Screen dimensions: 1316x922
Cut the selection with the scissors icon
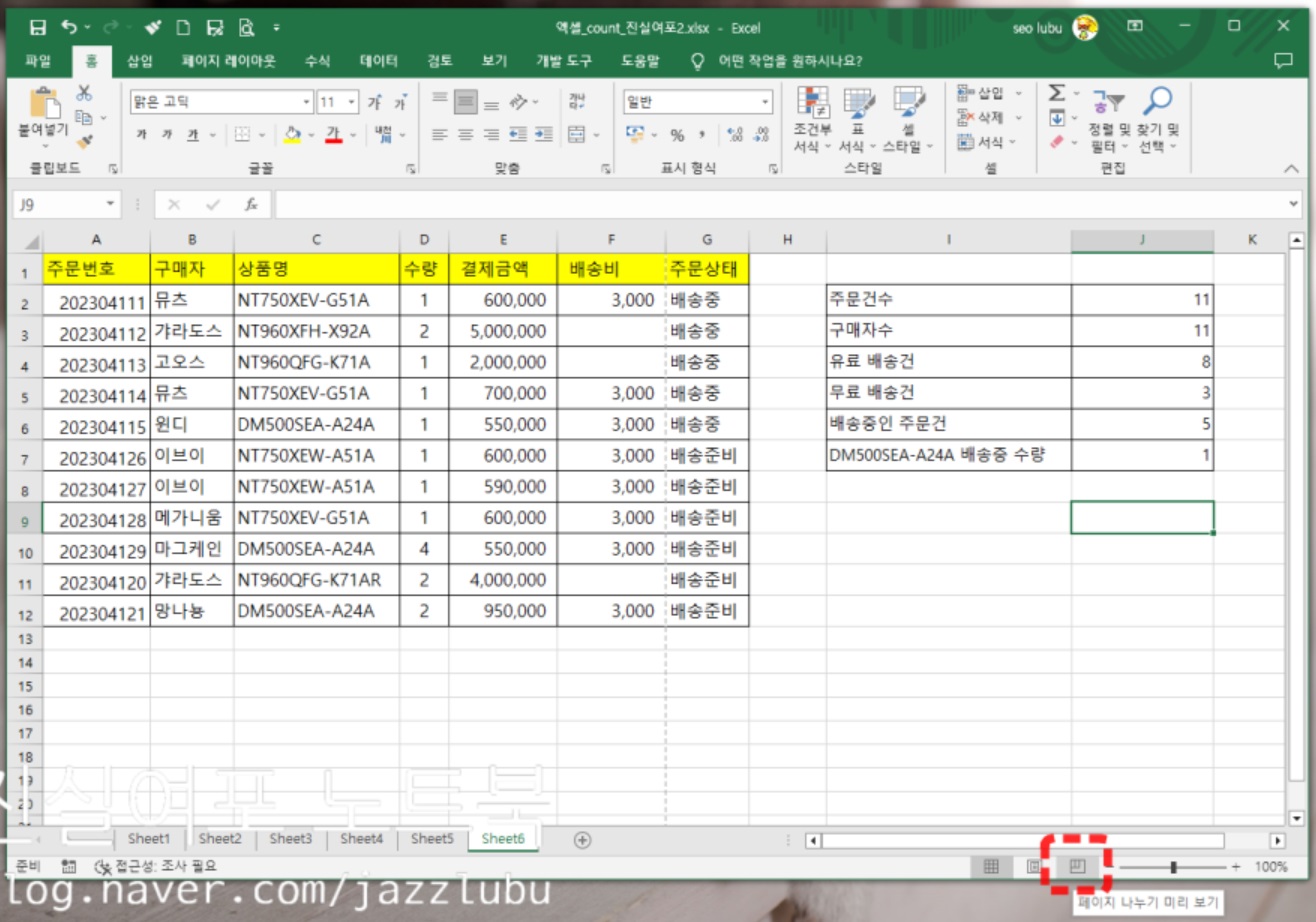84,93
